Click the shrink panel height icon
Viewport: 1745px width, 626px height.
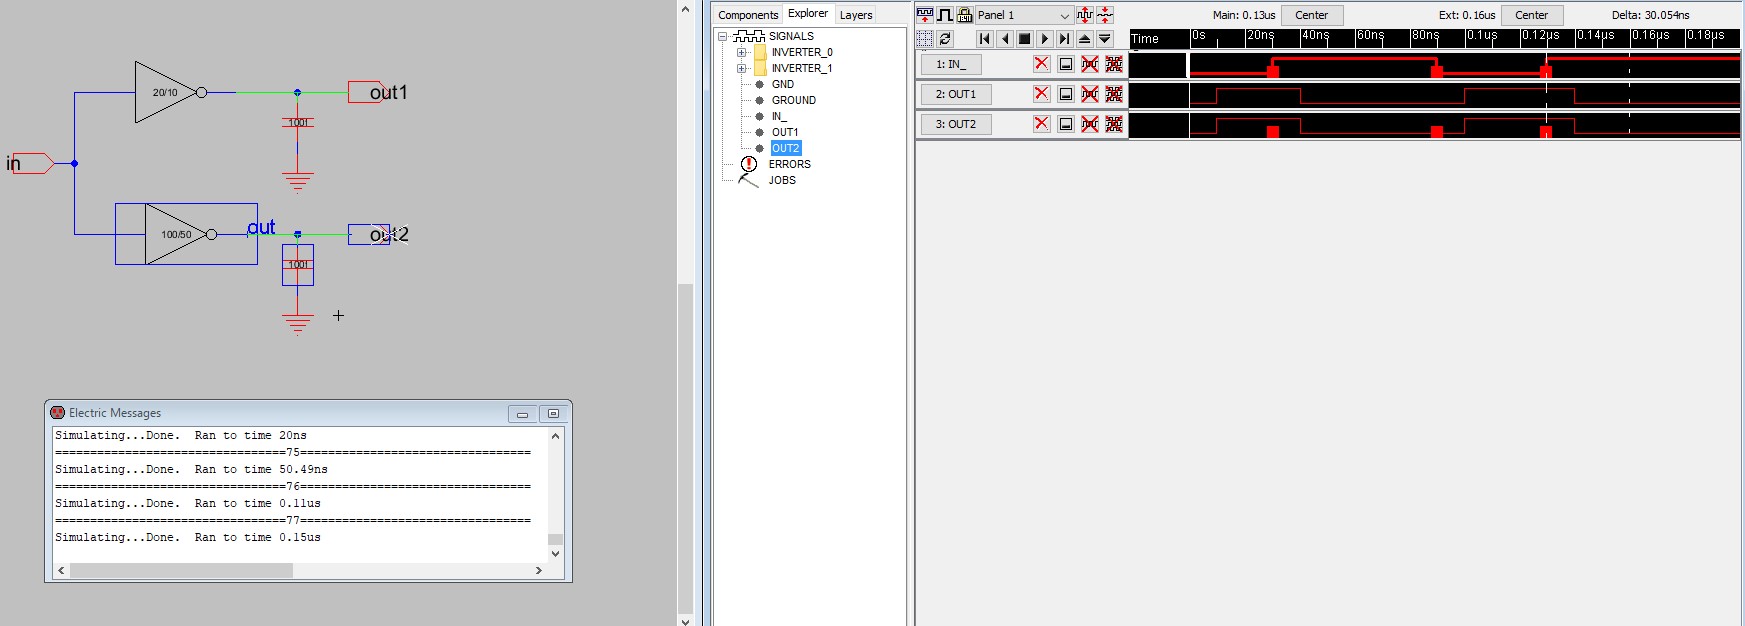1105,15
